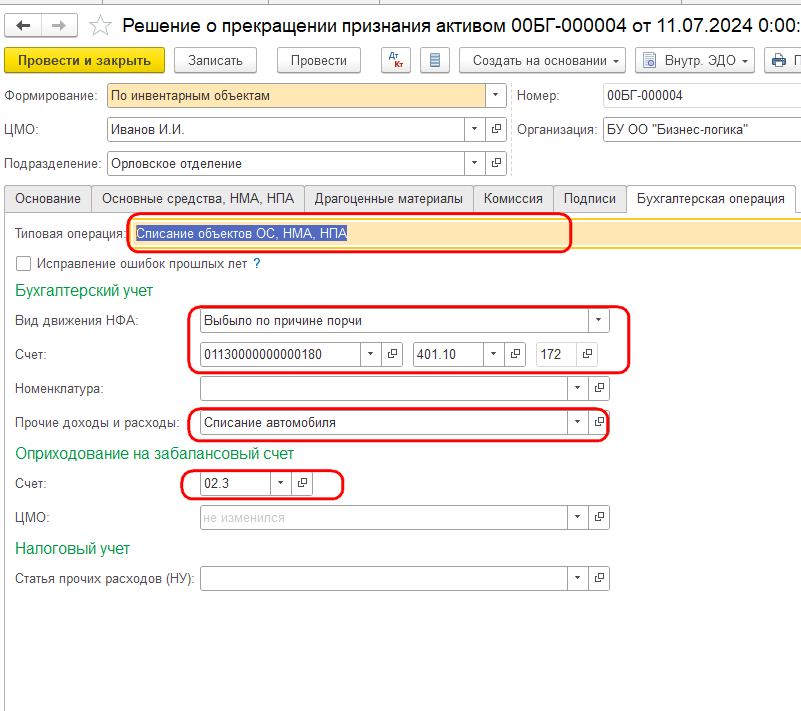Open the Подразделение Орловское отделение record
This screenshot has height=711, width=801.
point(496,163)
